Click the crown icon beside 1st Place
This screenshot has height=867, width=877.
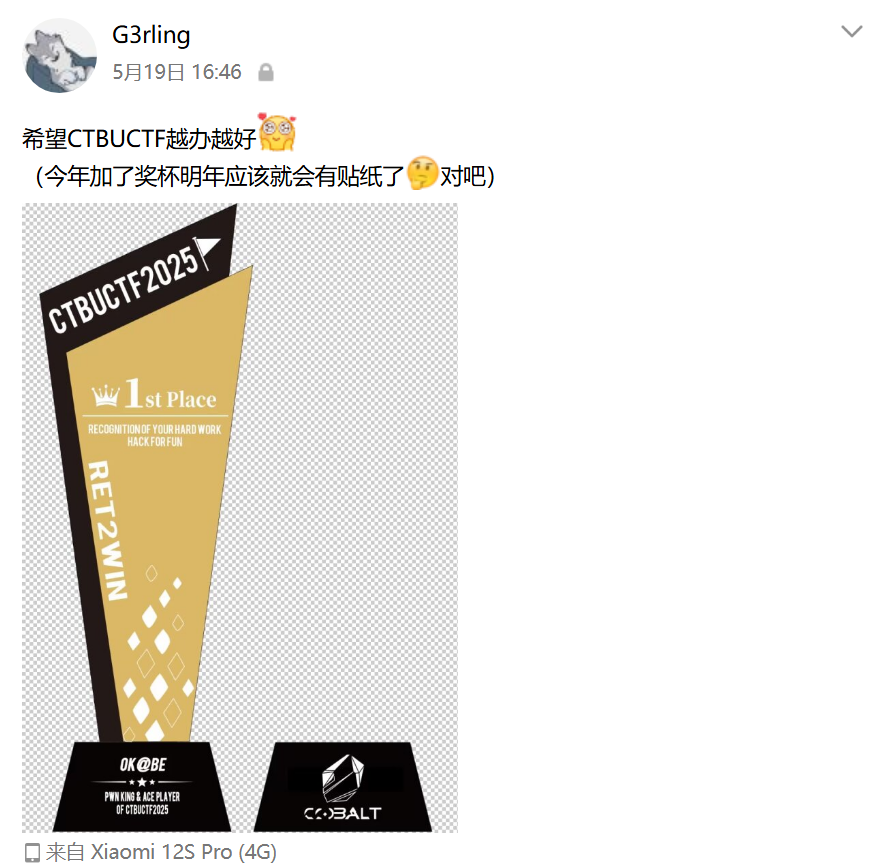[x=106, y=395]
